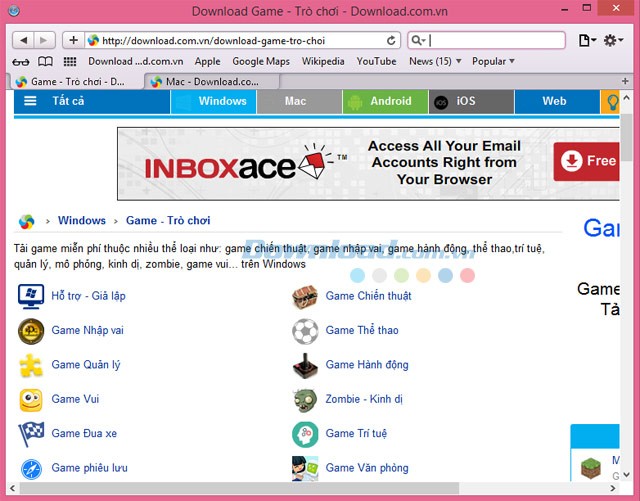Click the Download.com.vn home breadcrumb icon
Screen dimensions: 640x501
(27, 221)
